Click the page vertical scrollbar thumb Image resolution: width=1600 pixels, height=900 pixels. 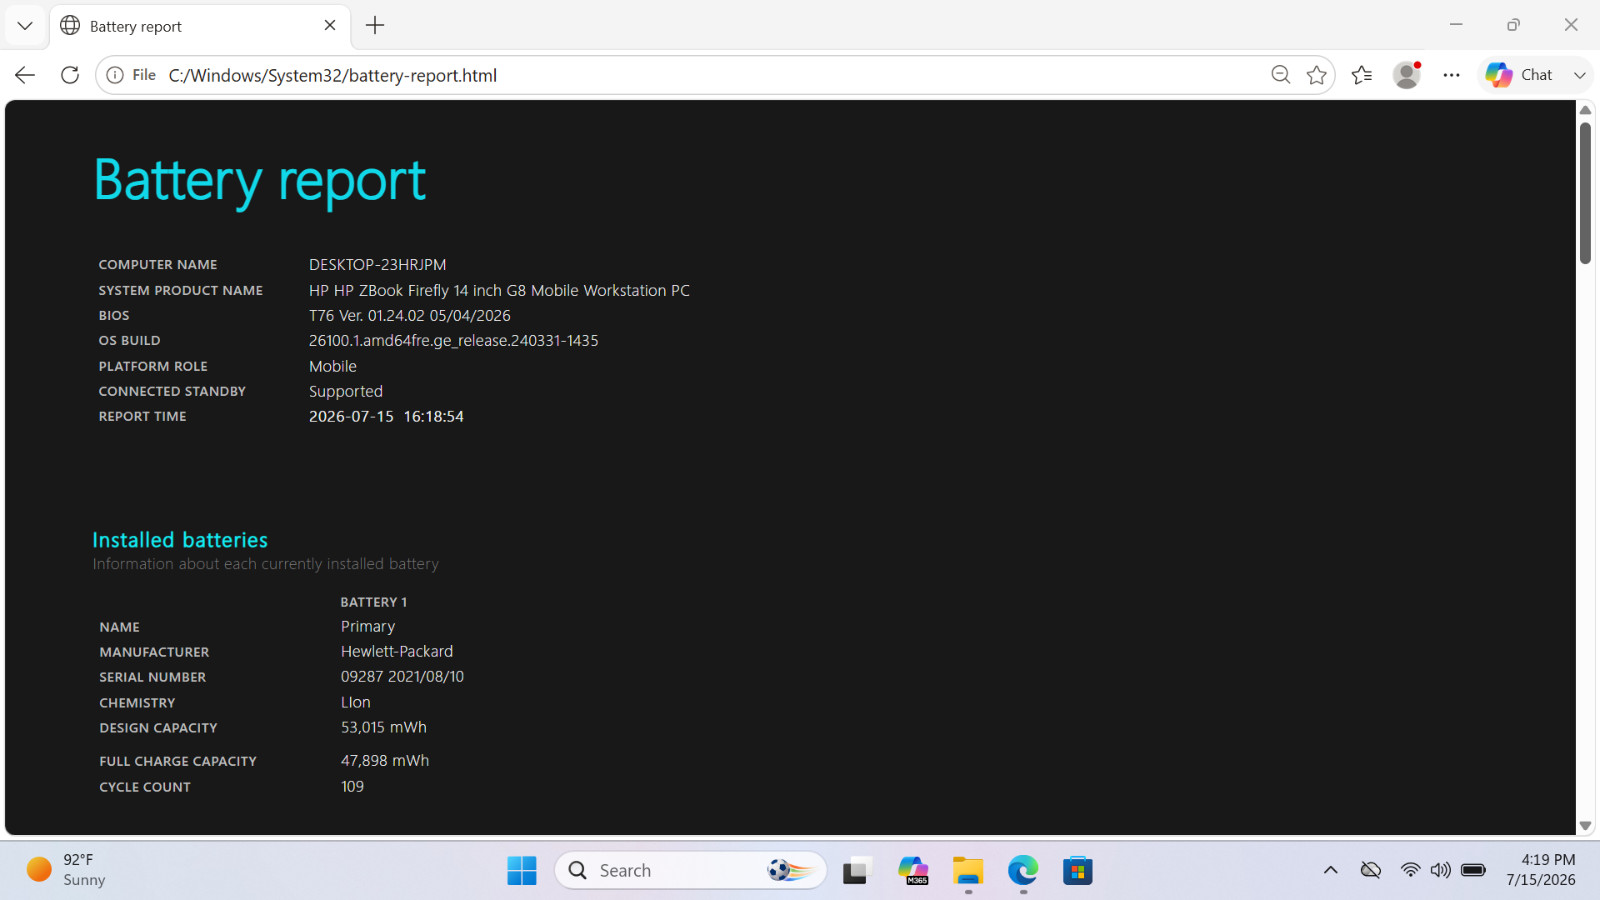click(x=1585, y=193)
